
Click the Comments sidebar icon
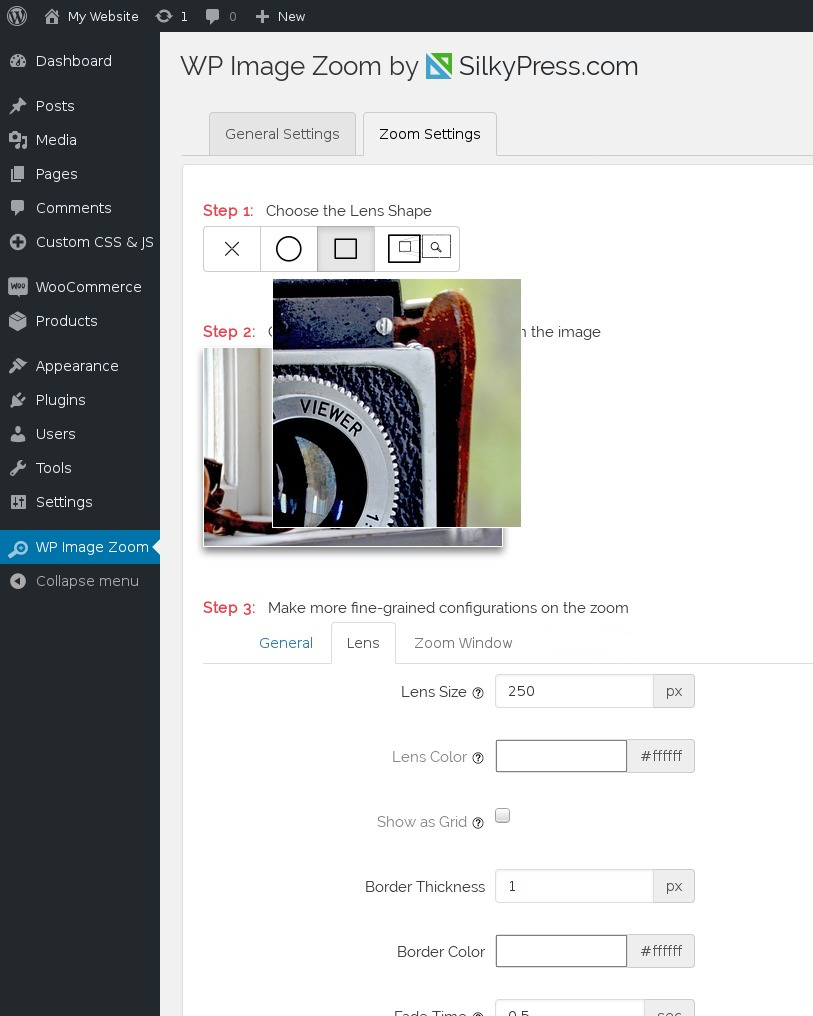pyautogui.click(x=18, y=208)
